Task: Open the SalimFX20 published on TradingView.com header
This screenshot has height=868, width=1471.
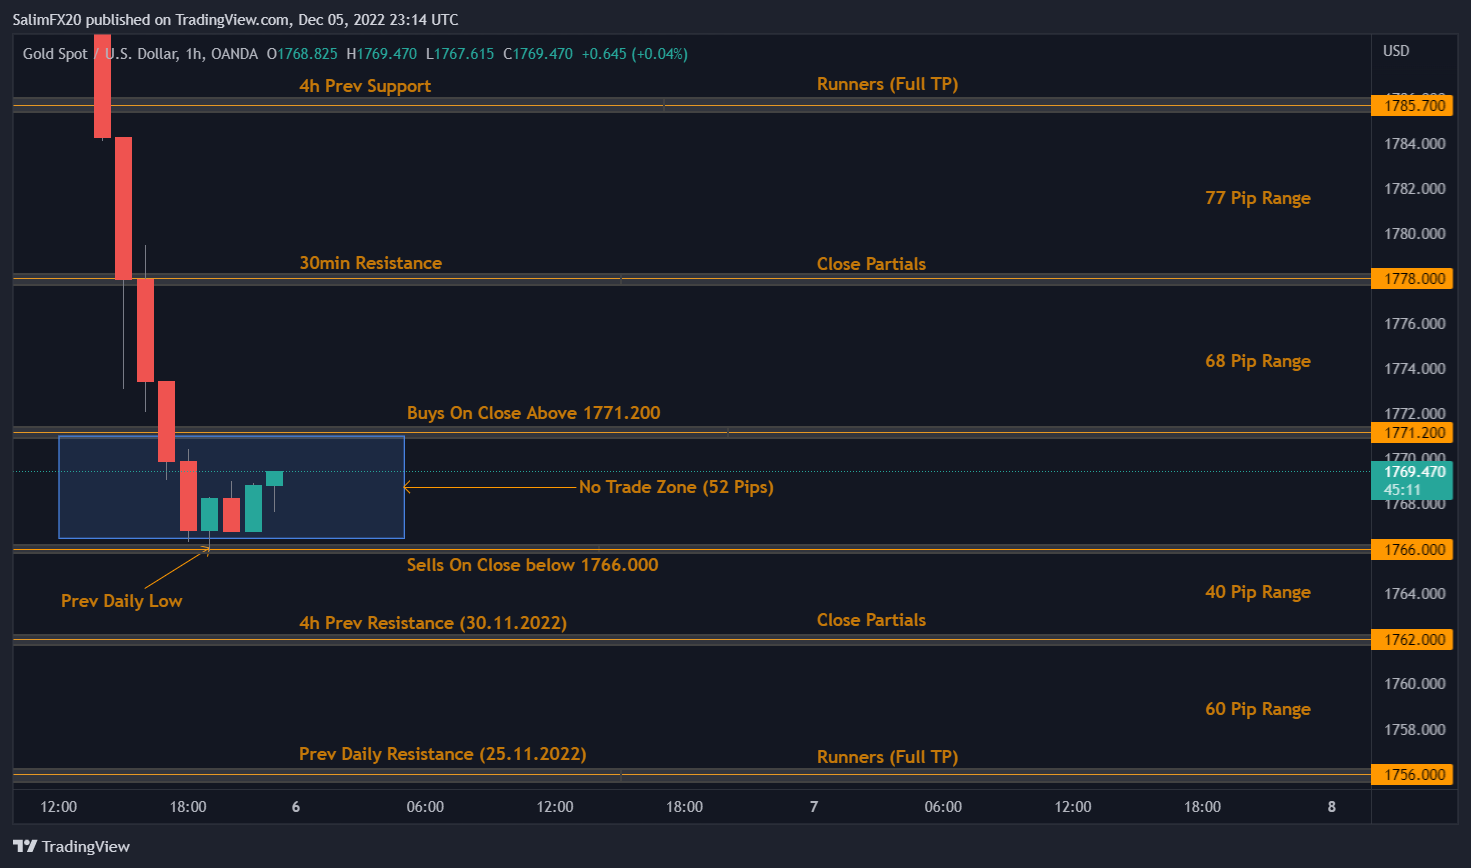Action: [235, 20]
